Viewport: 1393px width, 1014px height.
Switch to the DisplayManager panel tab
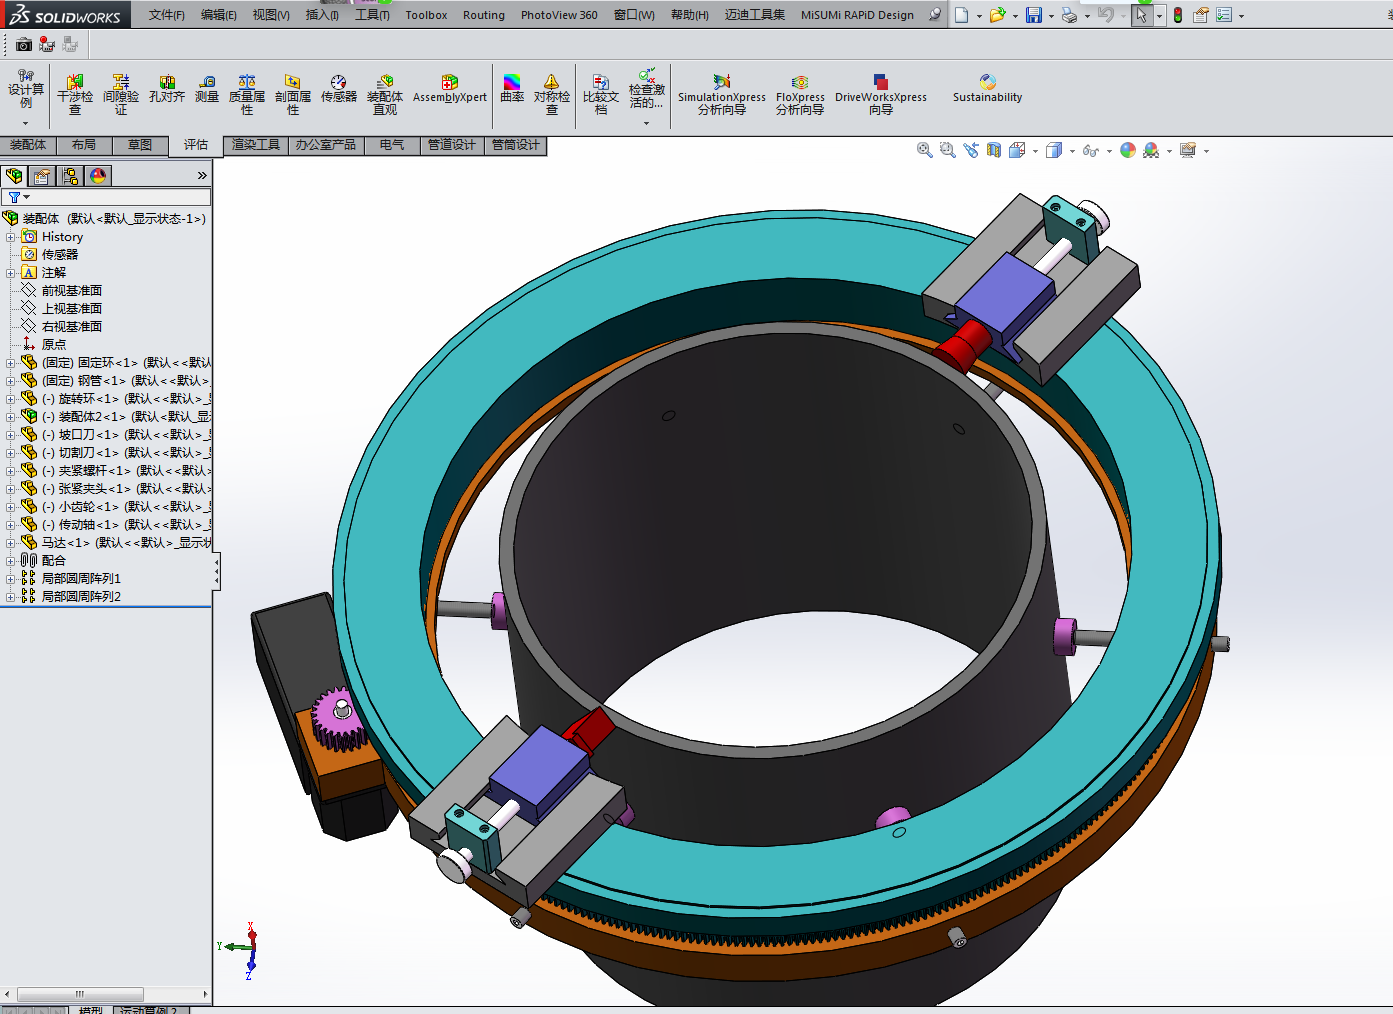pos(98,176)
